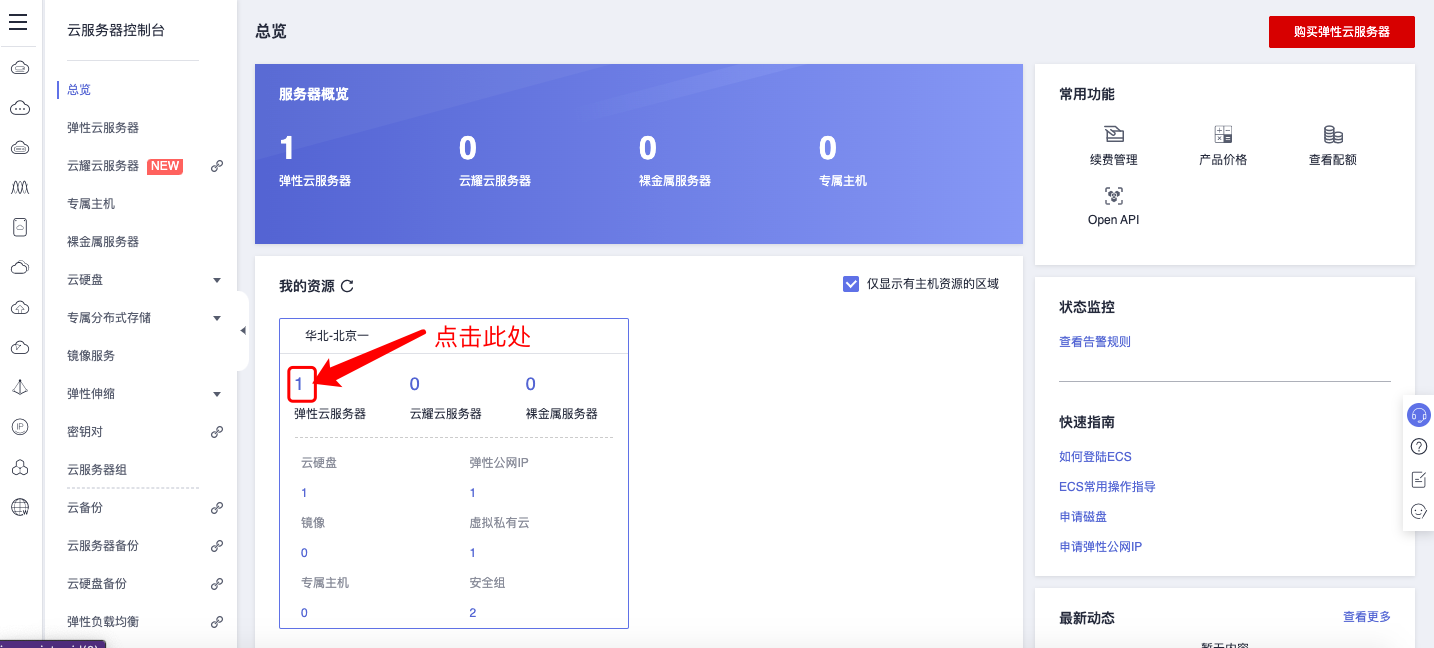Screen dimensions: 1434x648
Task: Open the 查看告警规则 link
Action: coord(1095,342)
